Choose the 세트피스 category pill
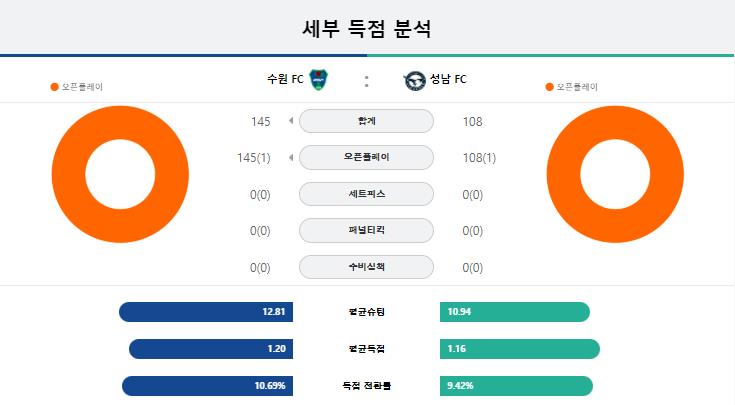Screen dimensions: 735x405 366,194
